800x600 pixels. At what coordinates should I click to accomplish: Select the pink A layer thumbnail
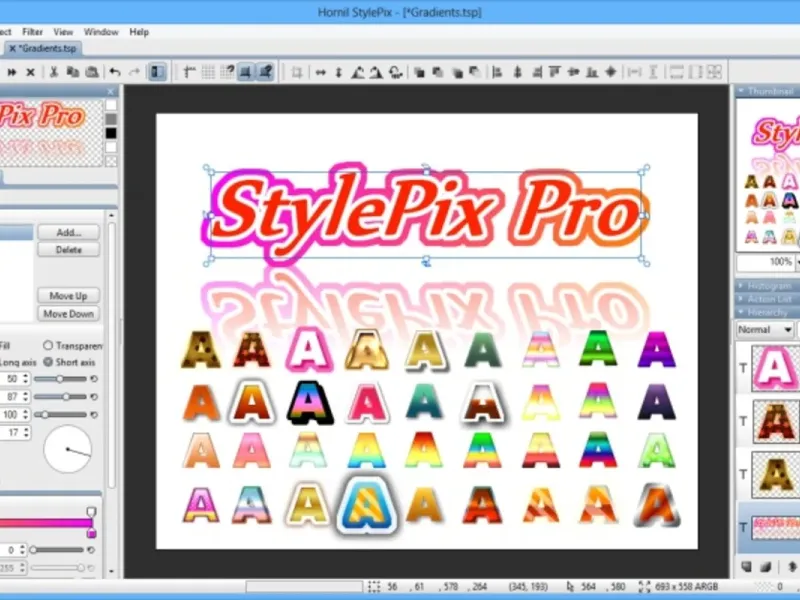(776, 367)
